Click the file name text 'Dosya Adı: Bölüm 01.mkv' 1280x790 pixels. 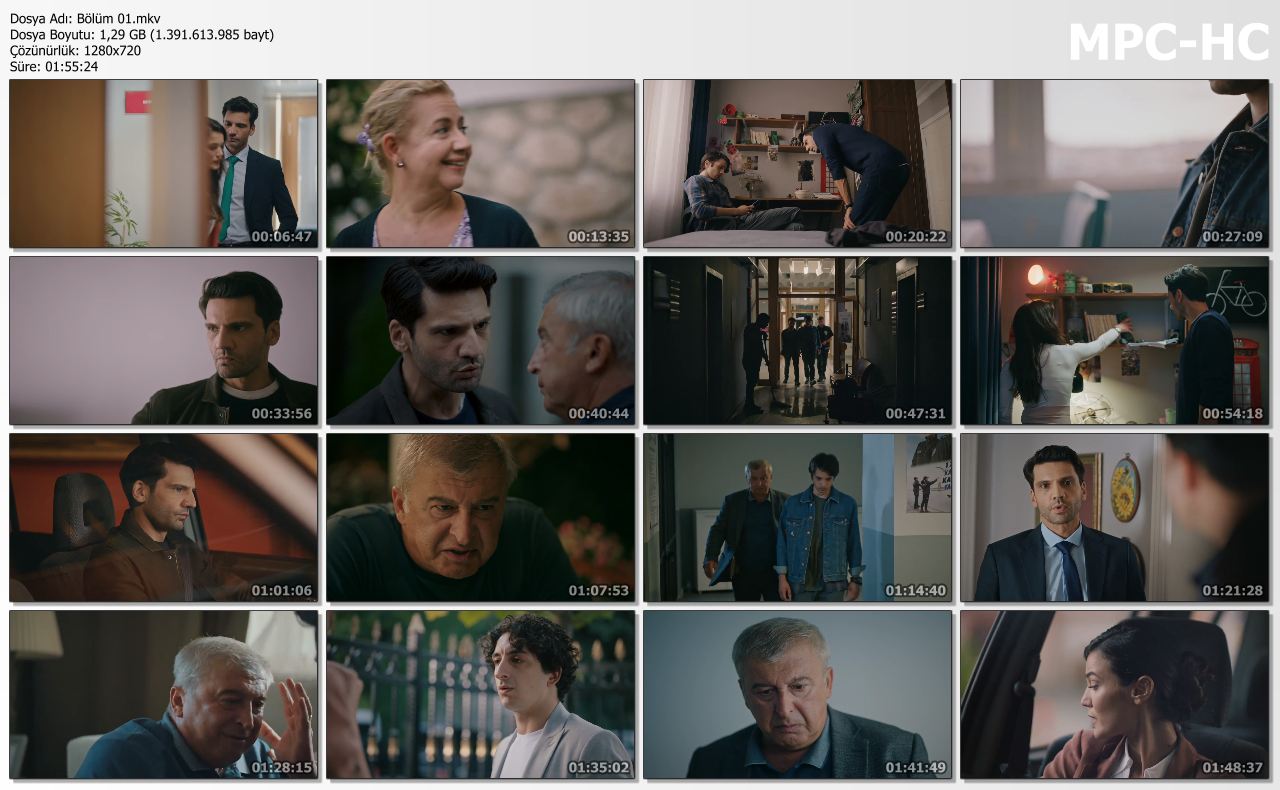84,19
